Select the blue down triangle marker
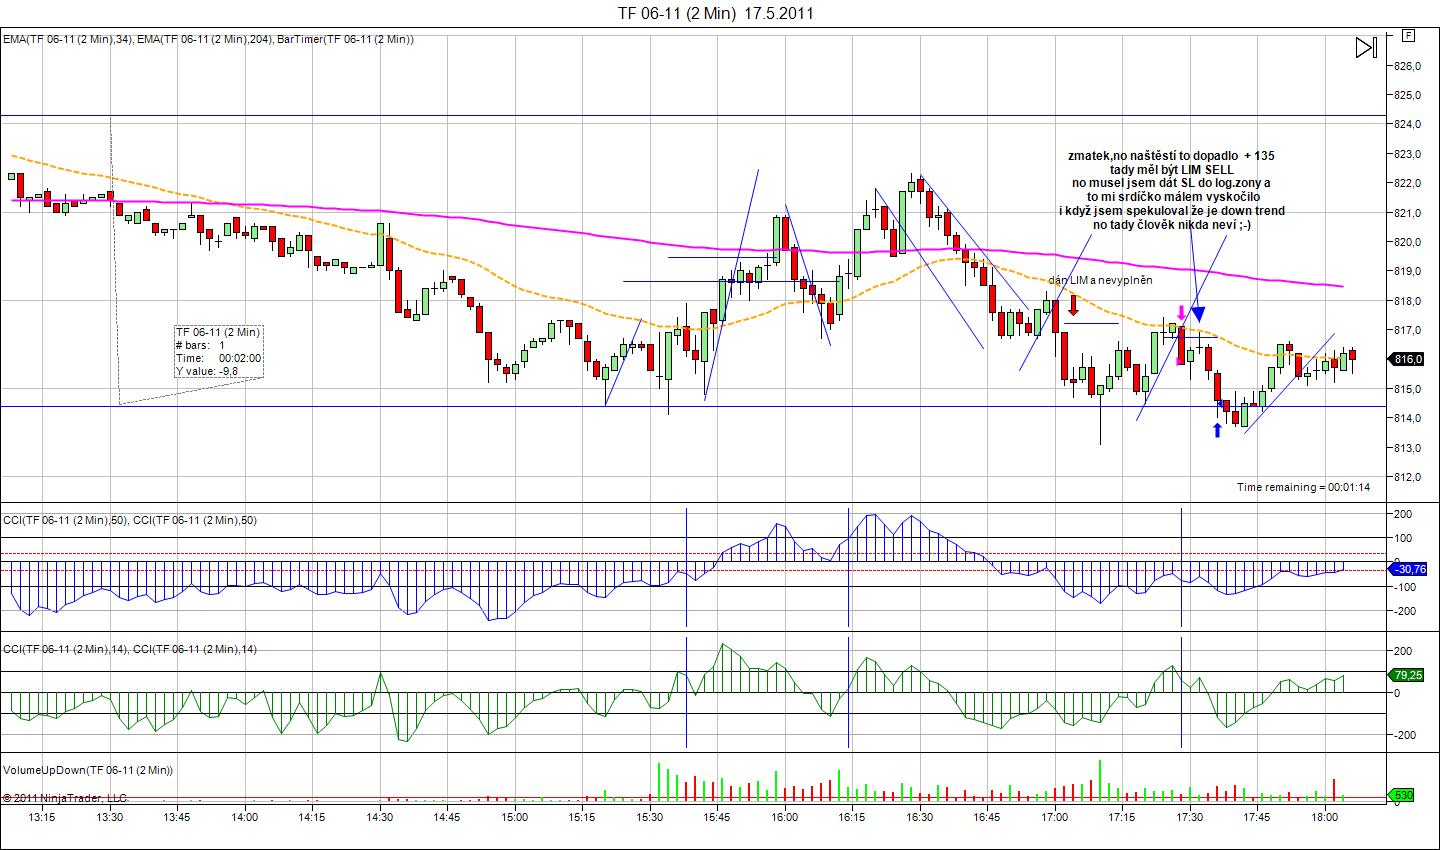Viewport: 1440px width, 850px height. point(1198,314)
